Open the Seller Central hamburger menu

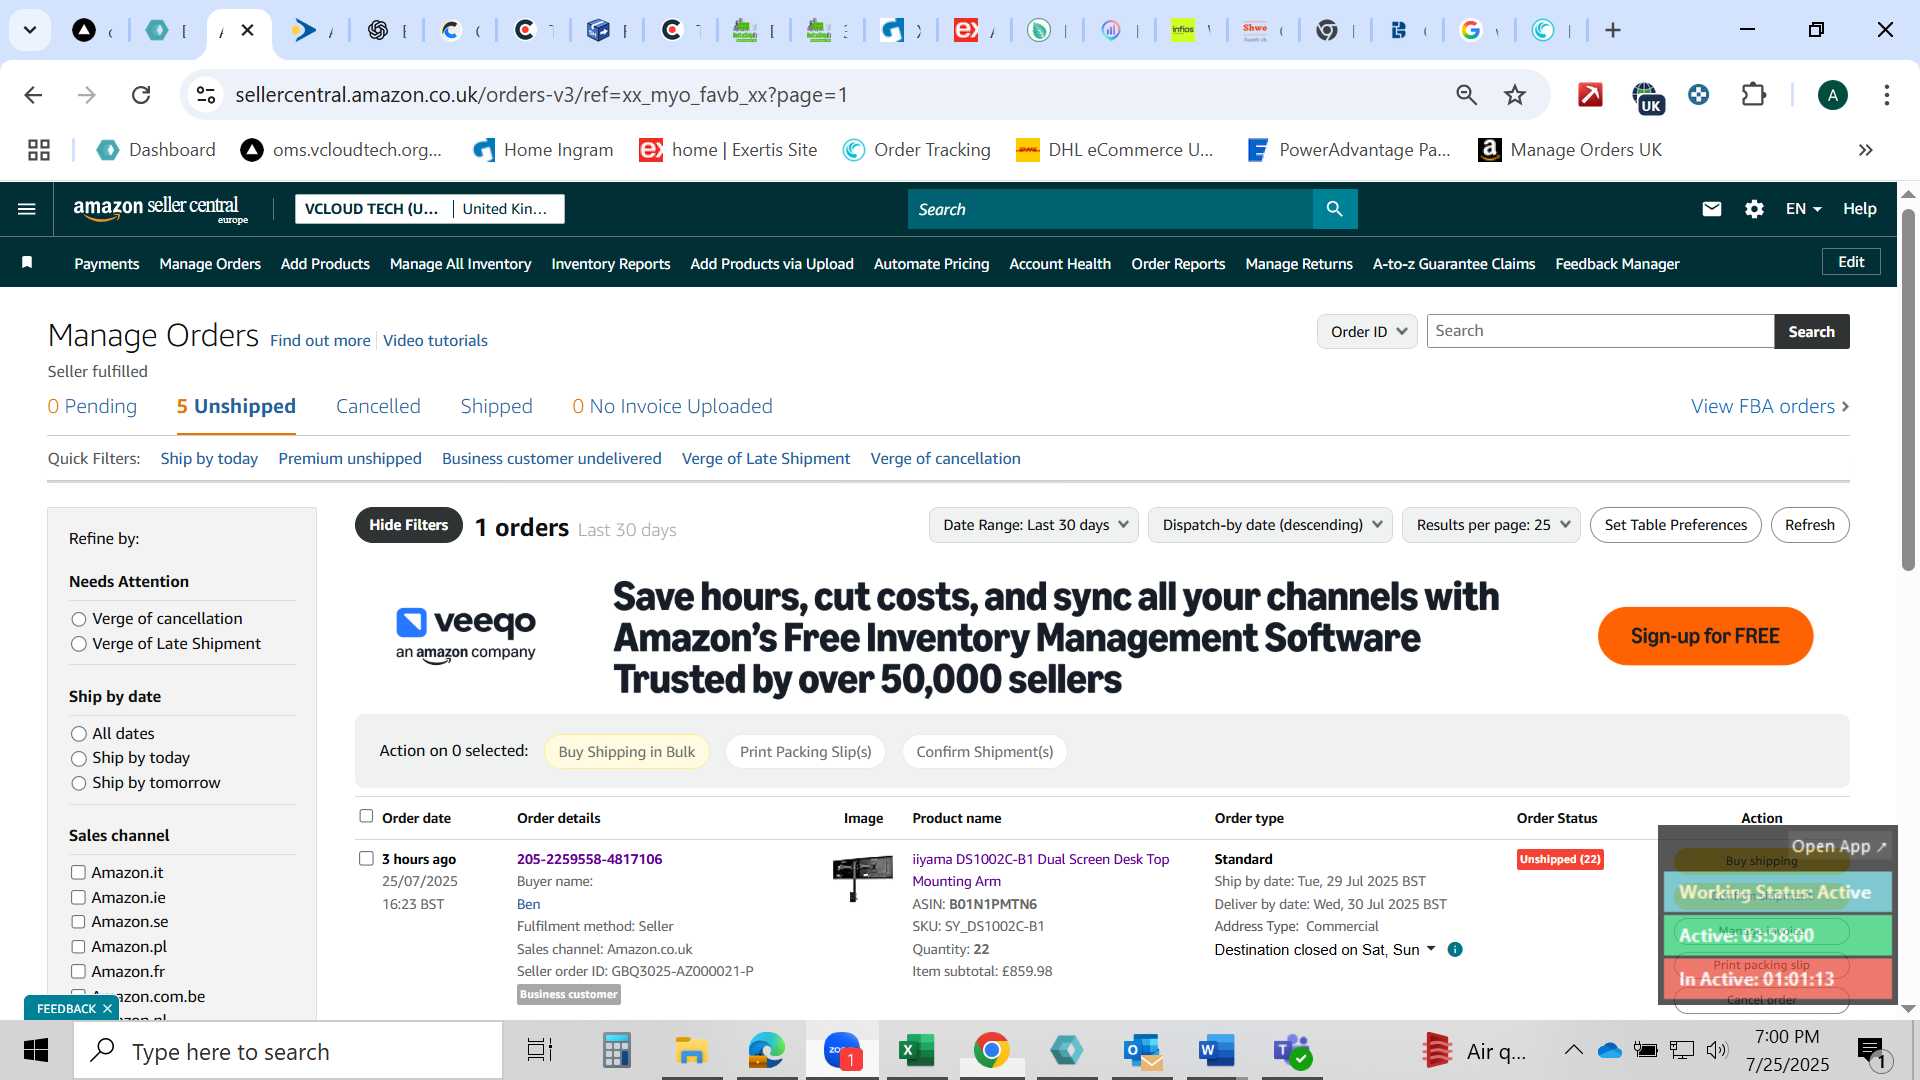tap(27, 209)
